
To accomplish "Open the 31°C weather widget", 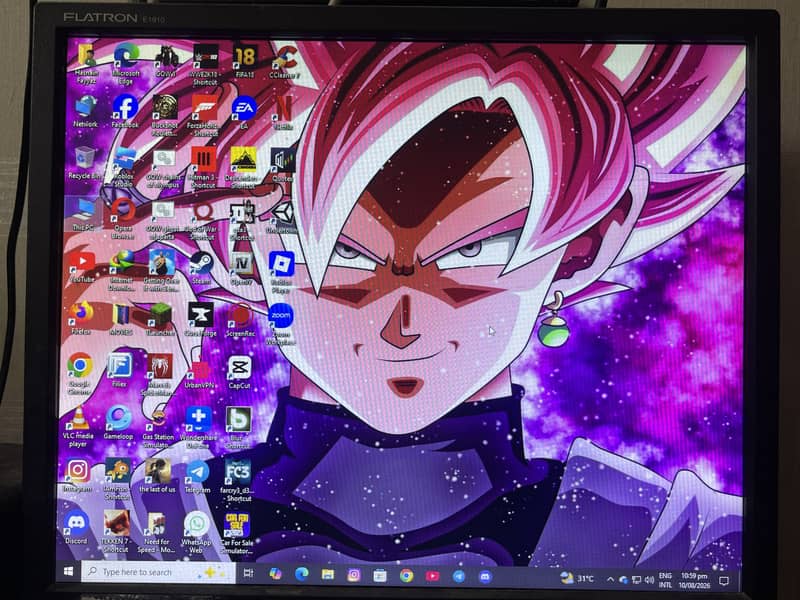I will coord(578,579).
